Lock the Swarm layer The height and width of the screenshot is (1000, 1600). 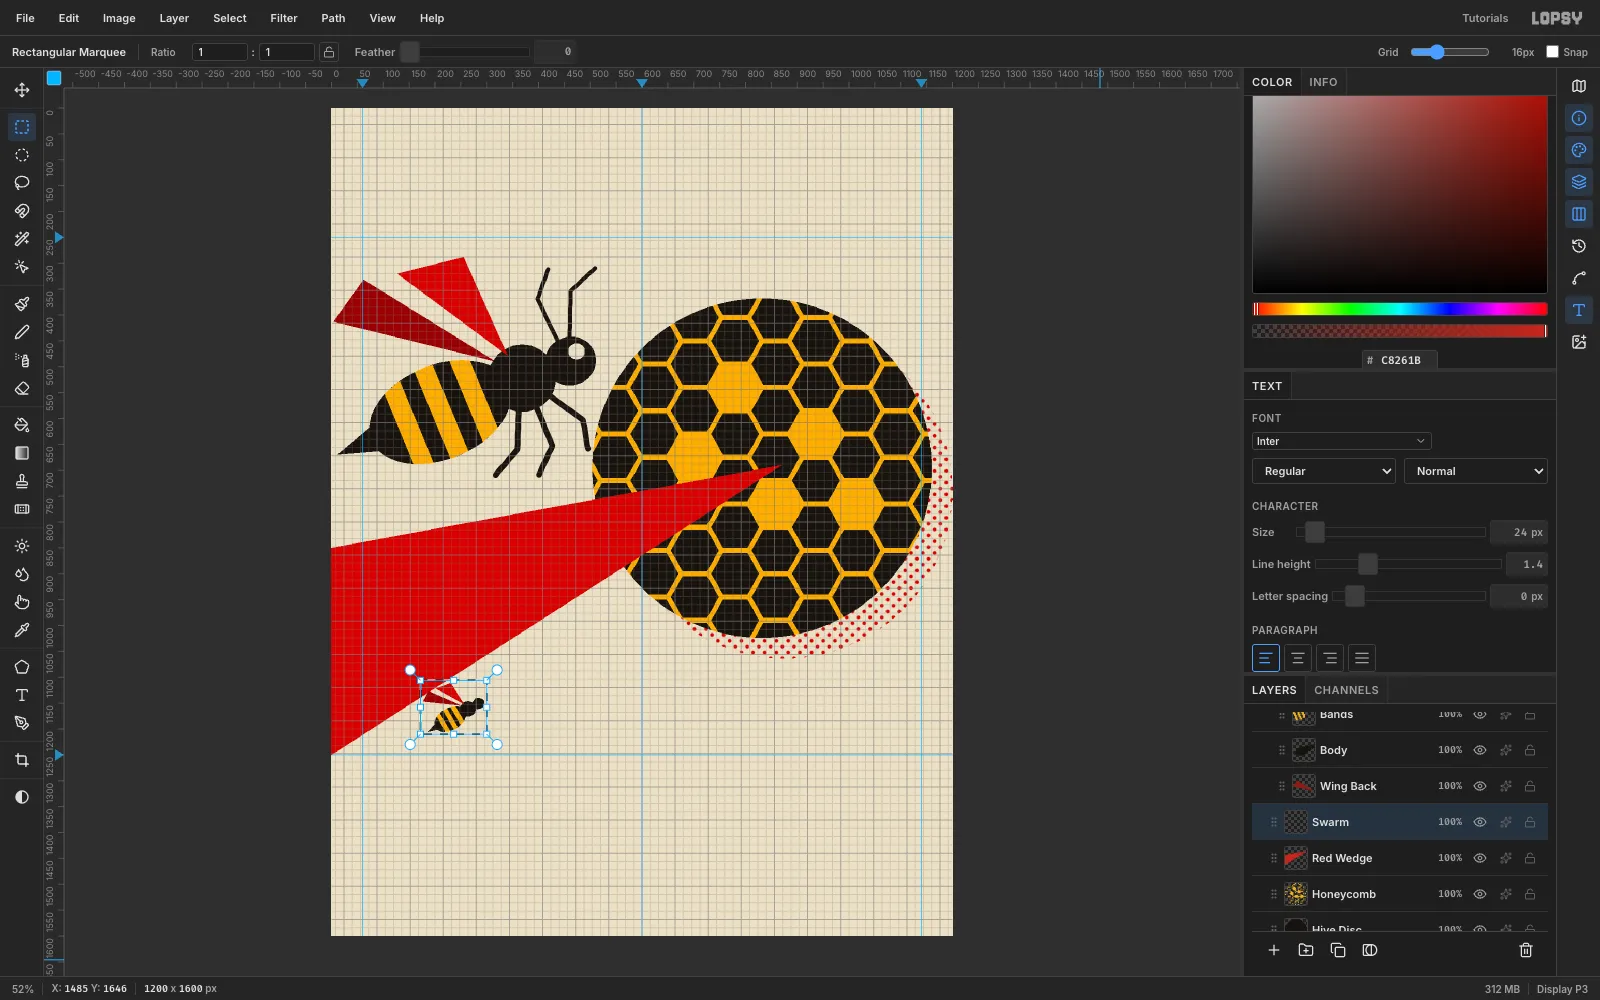(1530, 822)
